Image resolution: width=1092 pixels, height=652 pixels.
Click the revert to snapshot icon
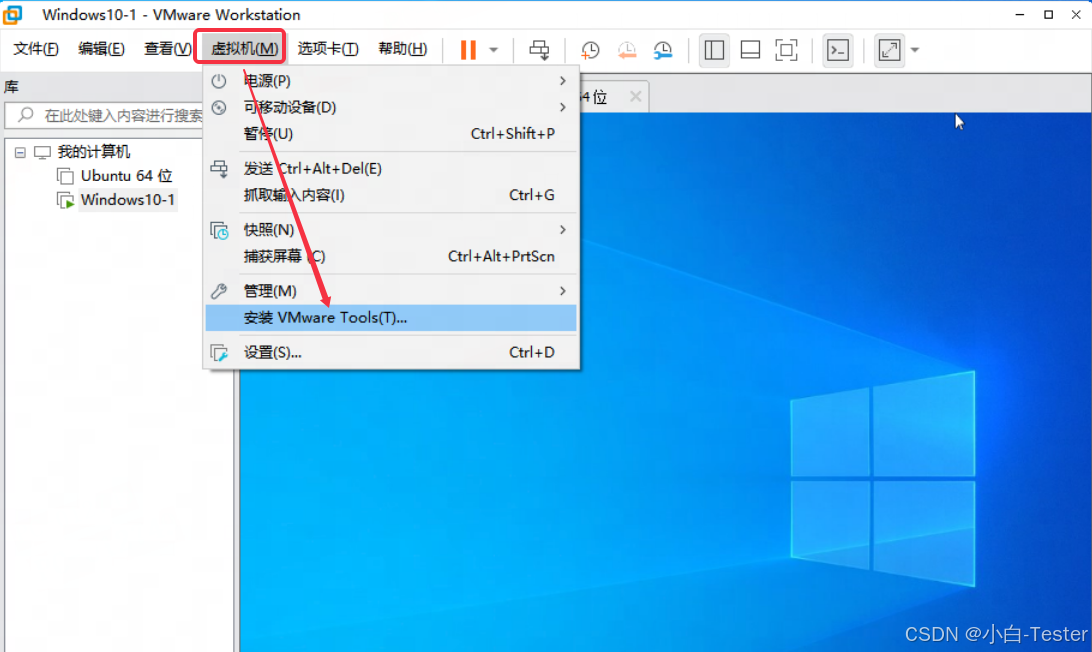pyautogui.click(x=627, y=49)
